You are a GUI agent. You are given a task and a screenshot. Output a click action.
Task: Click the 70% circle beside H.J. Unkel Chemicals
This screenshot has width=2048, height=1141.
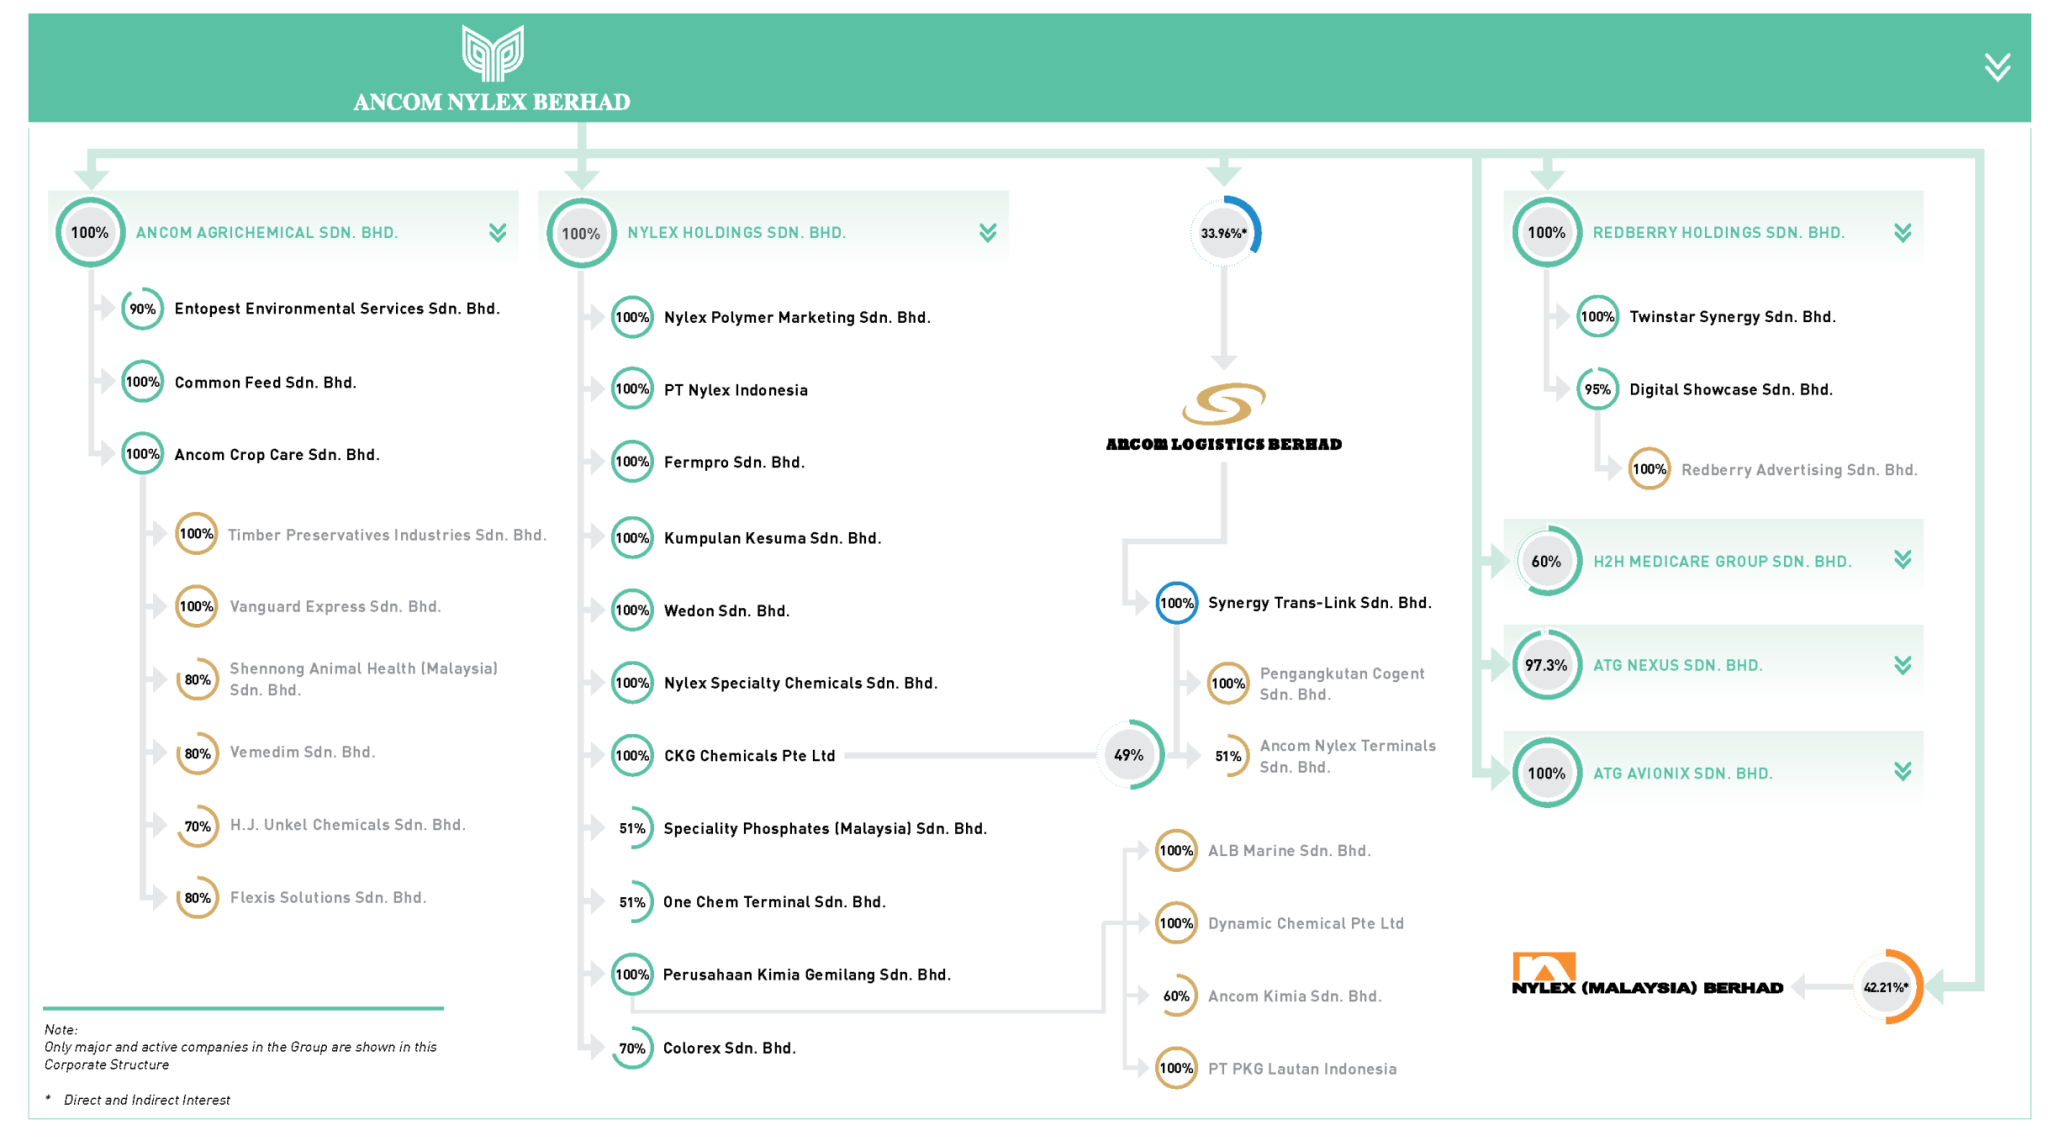pyautogui.click(x=198, y=826)
